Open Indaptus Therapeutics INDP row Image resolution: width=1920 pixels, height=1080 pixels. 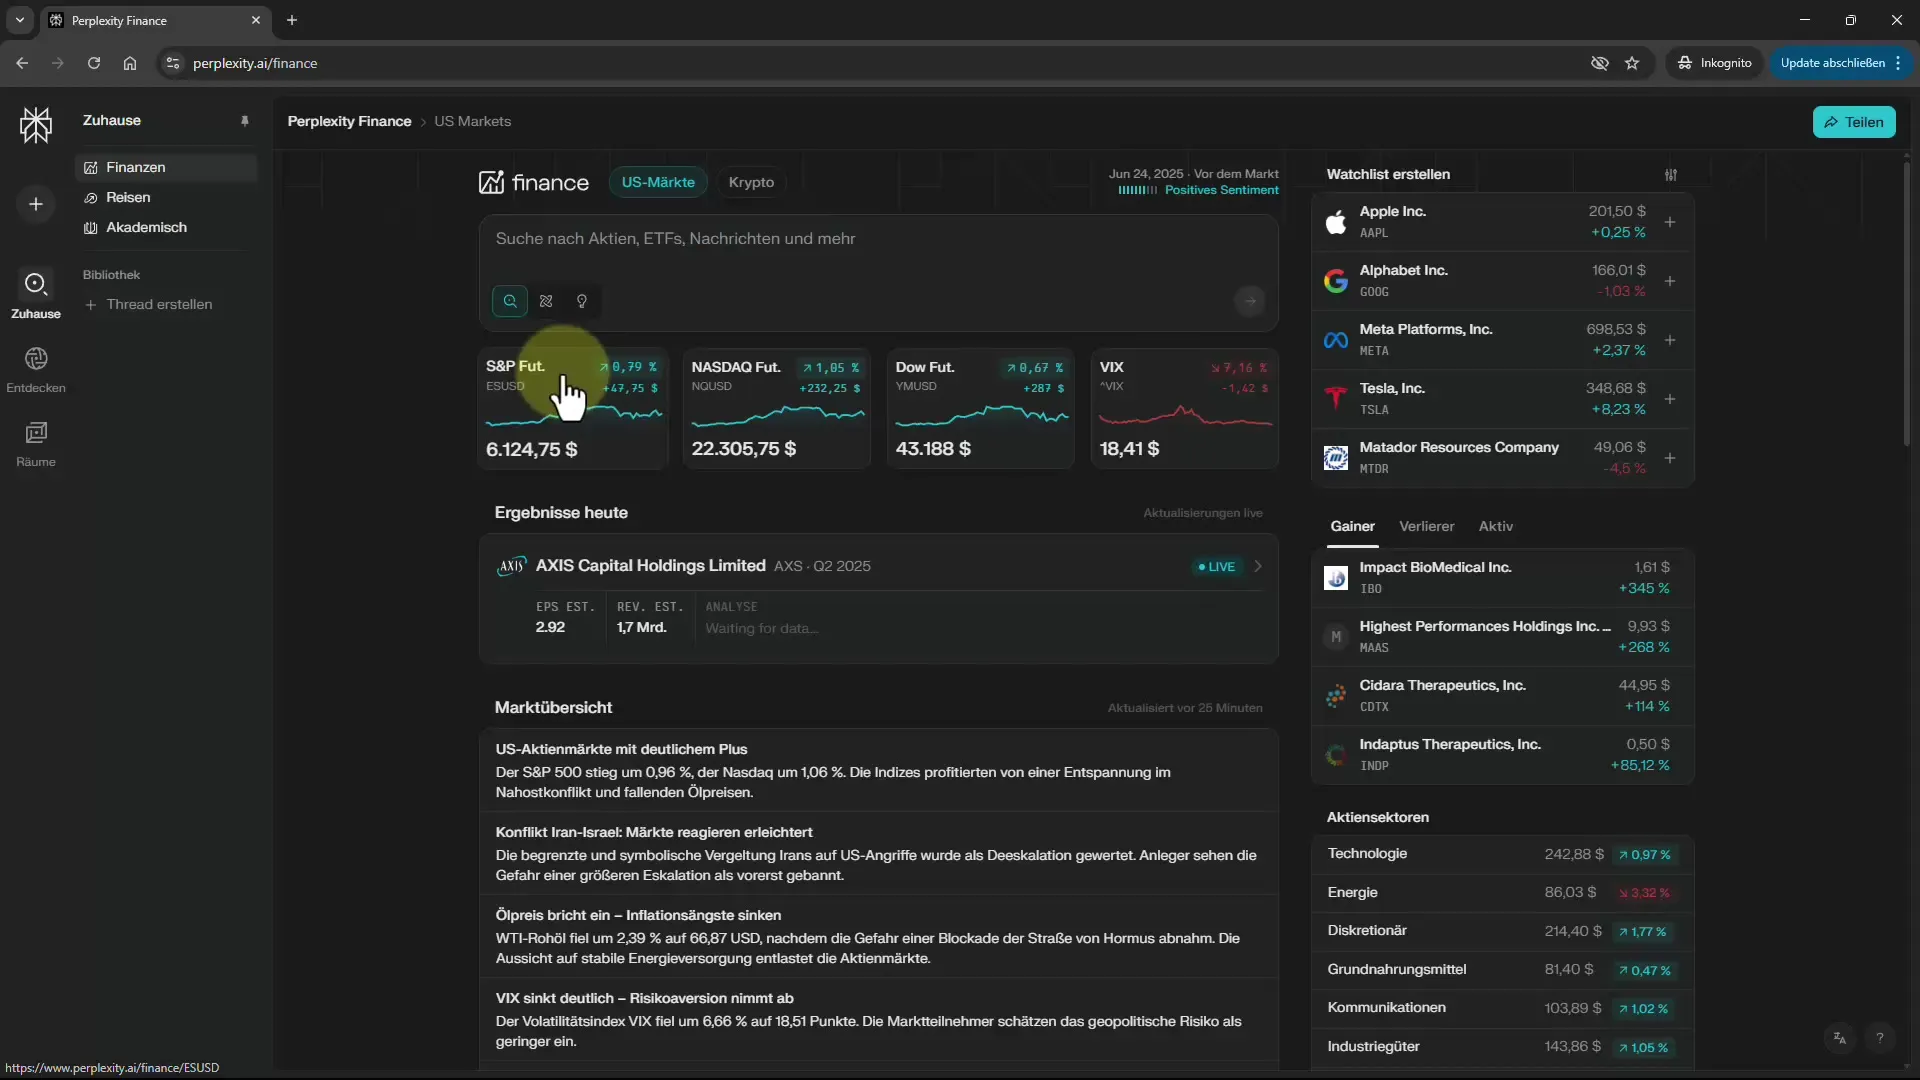click(1502, 755)
